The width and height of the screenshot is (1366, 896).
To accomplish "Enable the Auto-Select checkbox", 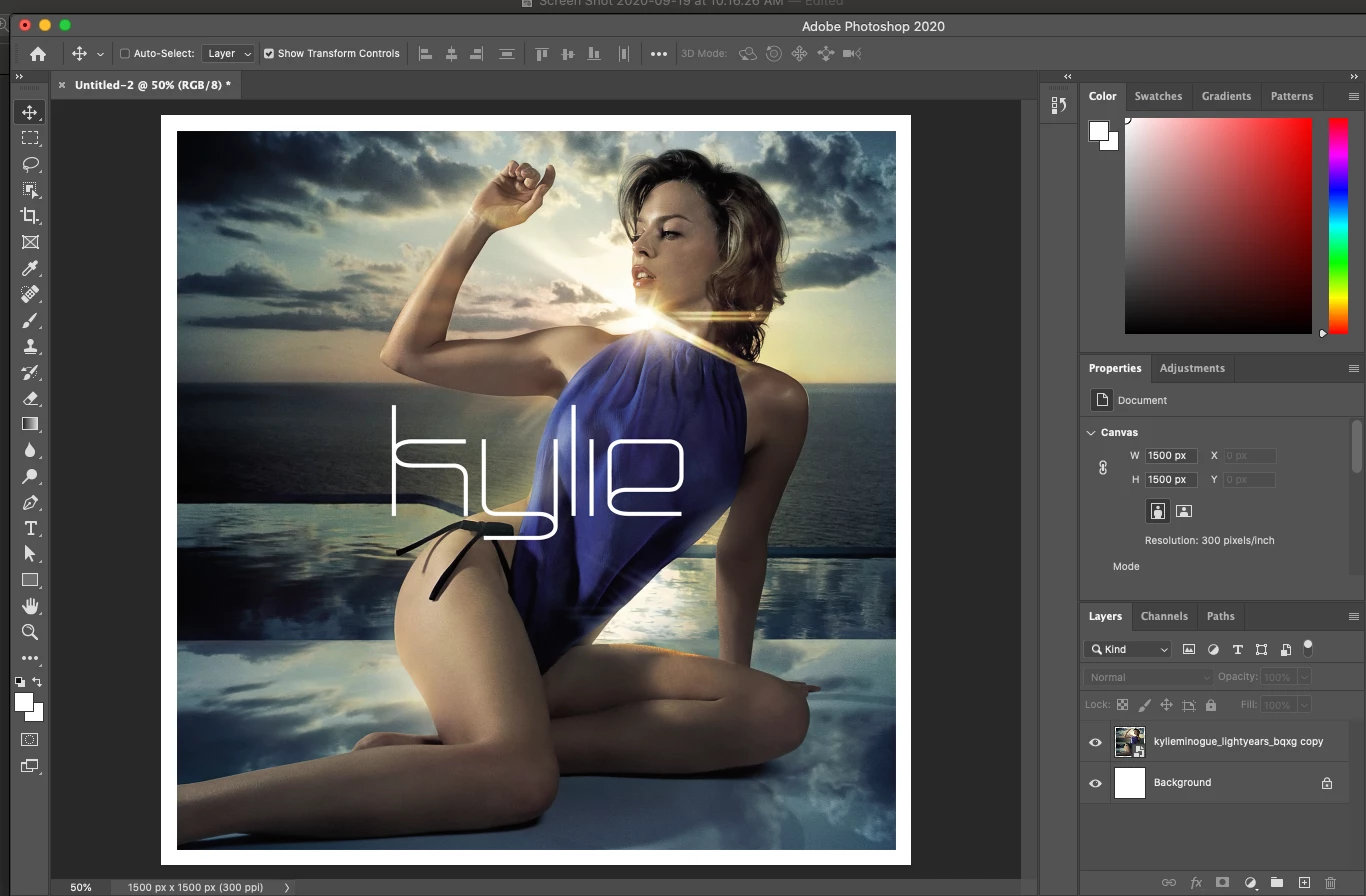I will 125,54.
